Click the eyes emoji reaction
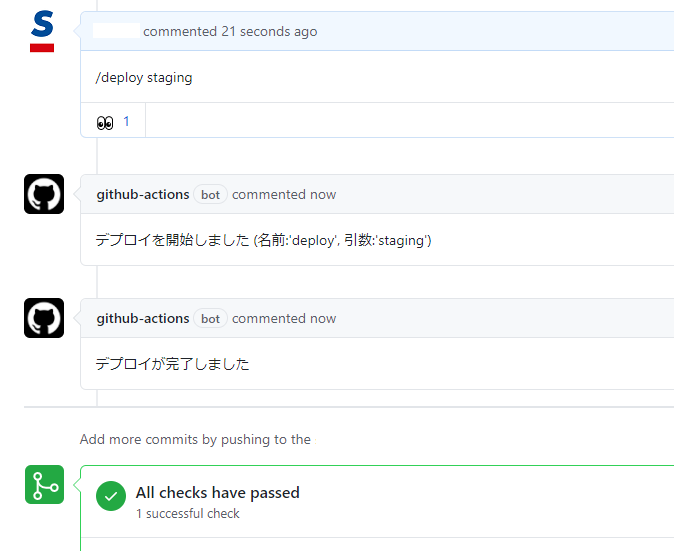 [x=105, y=123]
